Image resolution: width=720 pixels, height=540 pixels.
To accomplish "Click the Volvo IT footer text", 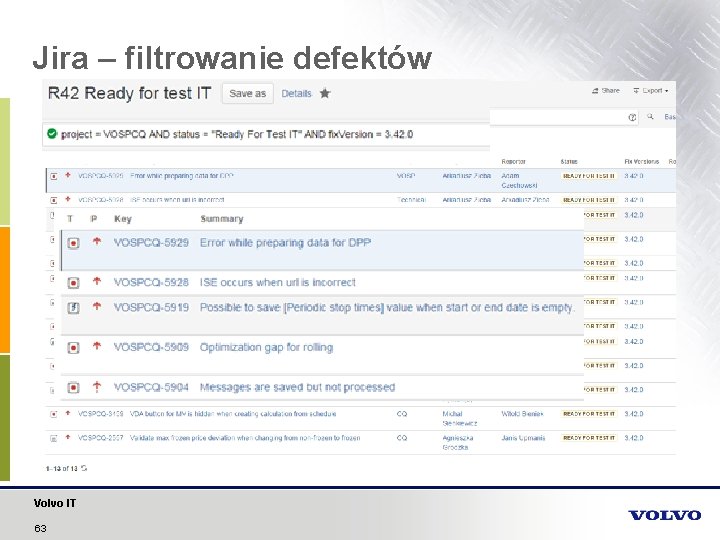I will tap(55, 503).
